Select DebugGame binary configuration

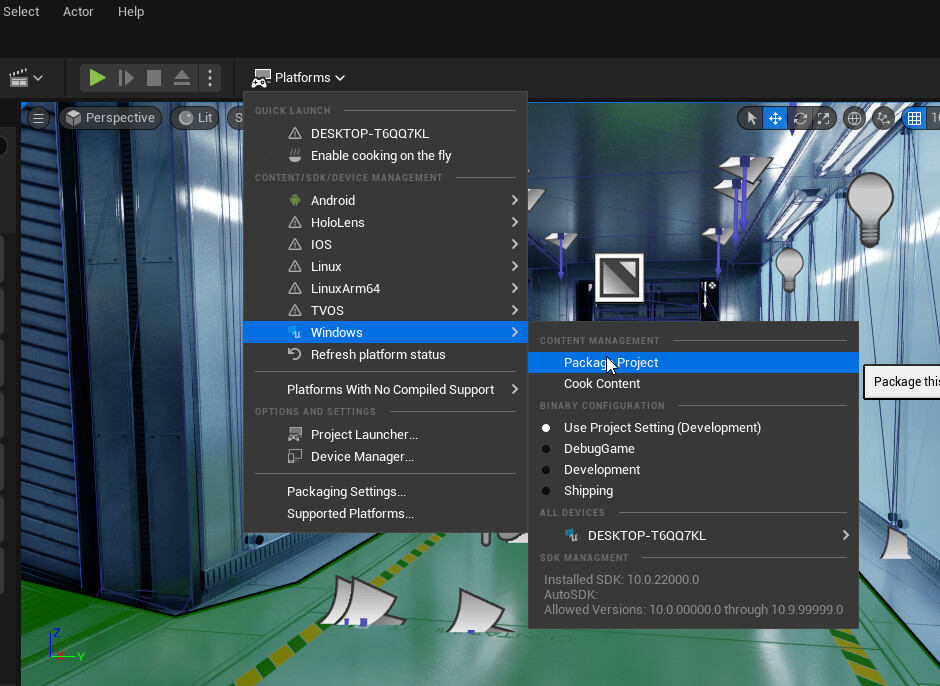pos(599,449)
